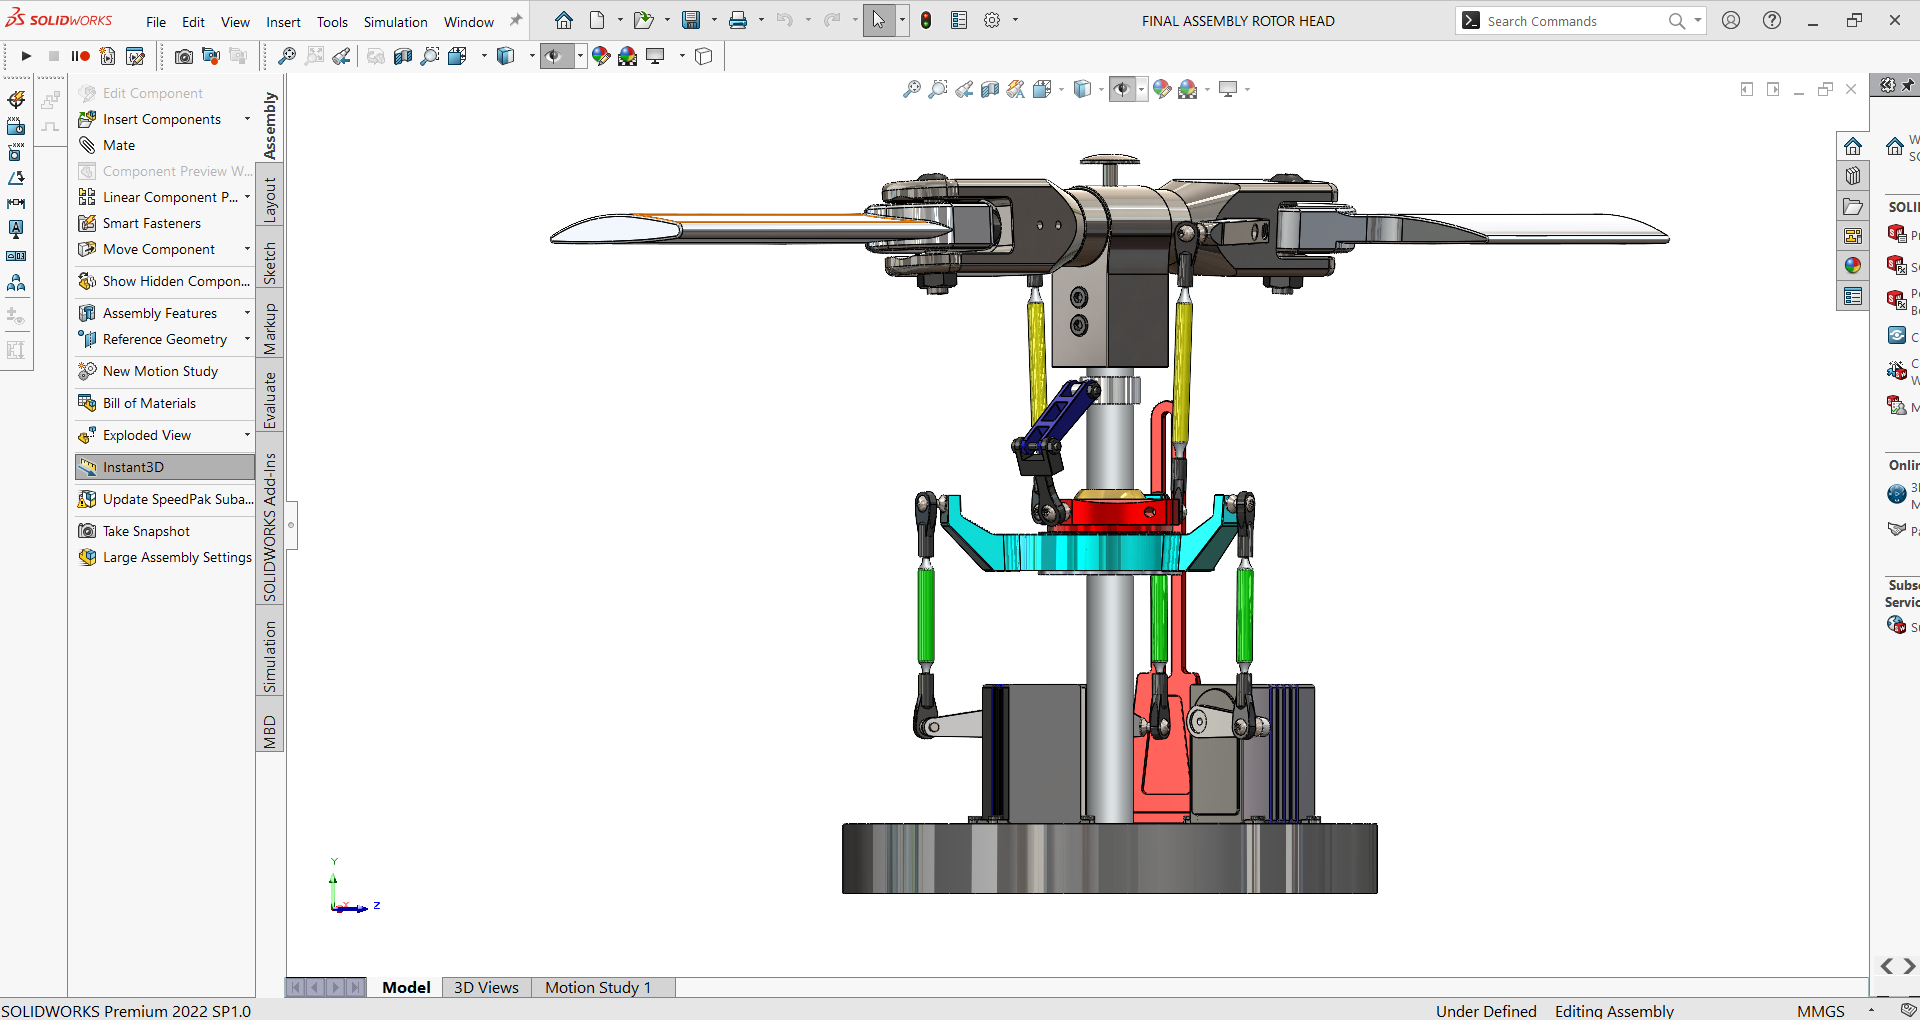Print the document with Print icon
The height and width of the screenshot is (1020, 1920).
(738, 20)
